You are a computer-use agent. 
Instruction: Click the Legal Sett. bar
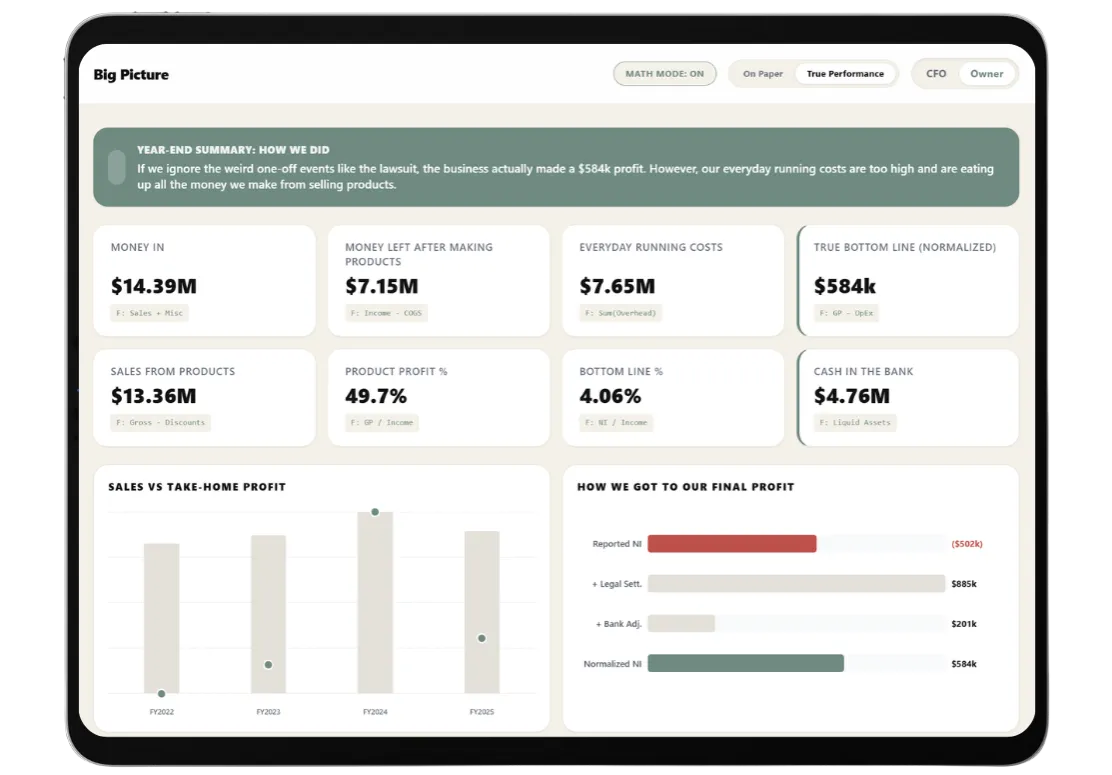pyautogui.click(x=796, y=584)
